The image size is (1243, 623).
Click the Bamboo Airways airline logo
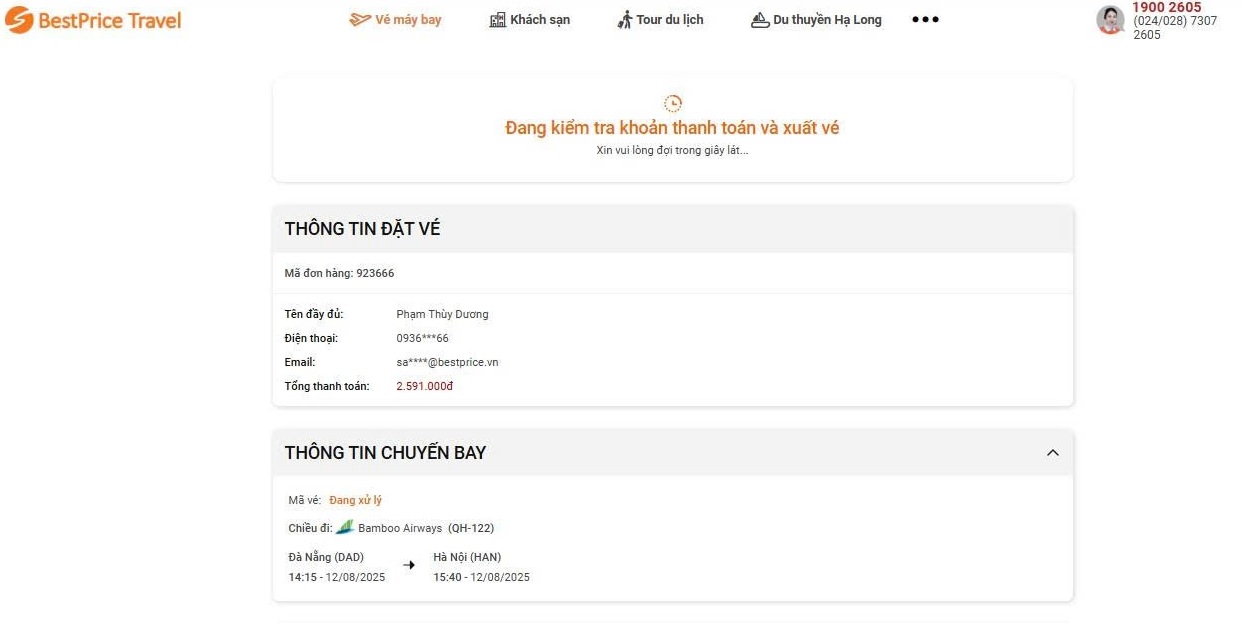345,527
